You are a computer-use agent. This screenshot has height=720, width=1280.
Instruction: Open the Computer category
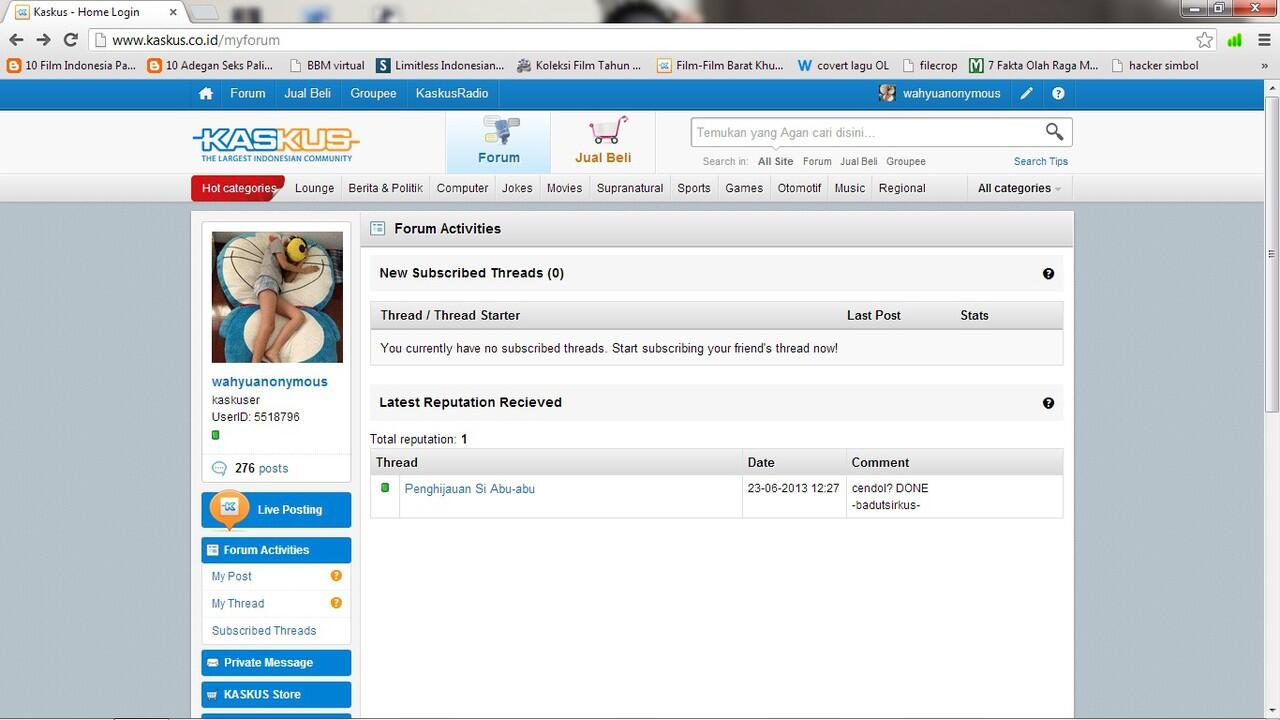462,188
